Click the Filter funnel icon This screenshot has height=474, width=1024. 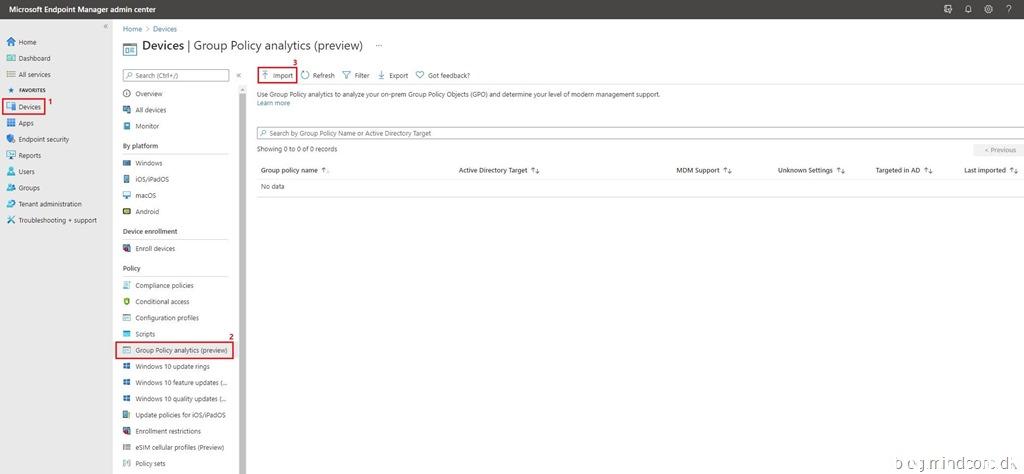pos(346,75)
